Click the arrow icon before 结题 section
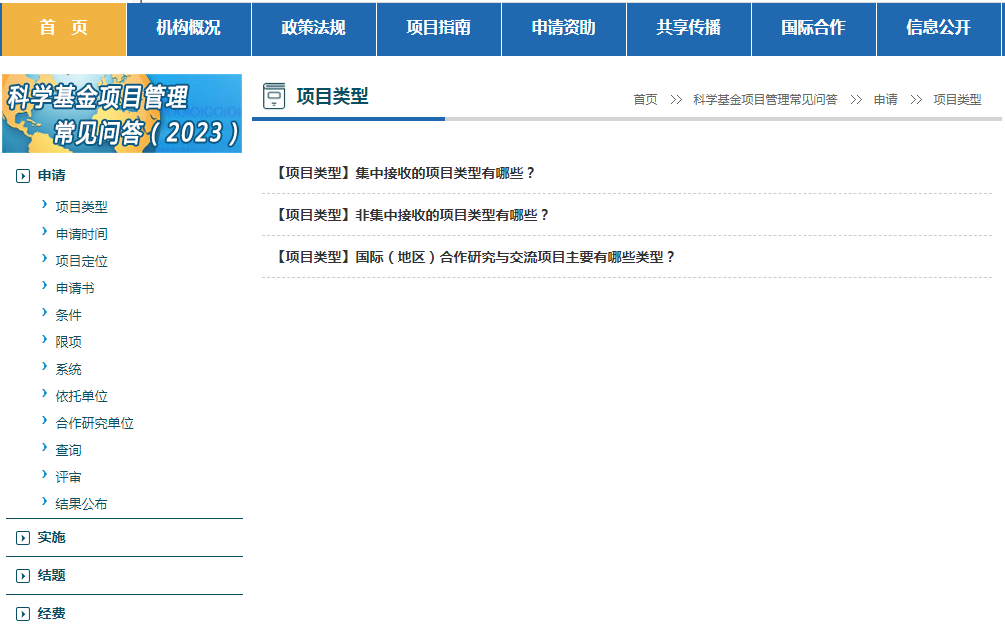 21,575
